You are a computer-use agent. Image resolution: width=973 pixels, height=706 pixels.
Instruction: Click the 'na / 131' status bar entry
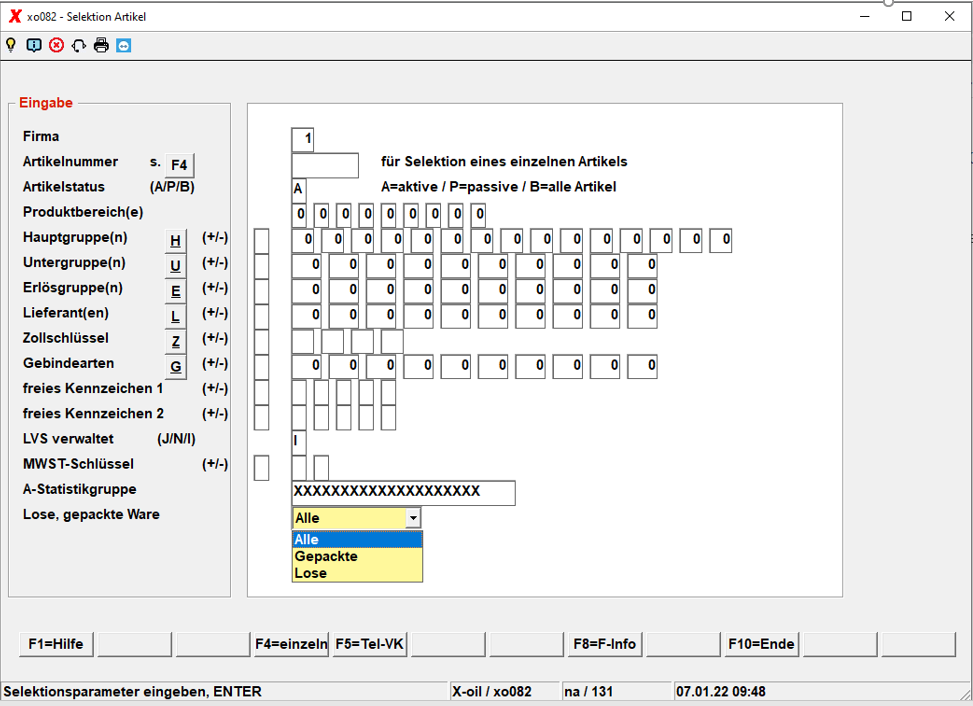coord(588,692)
